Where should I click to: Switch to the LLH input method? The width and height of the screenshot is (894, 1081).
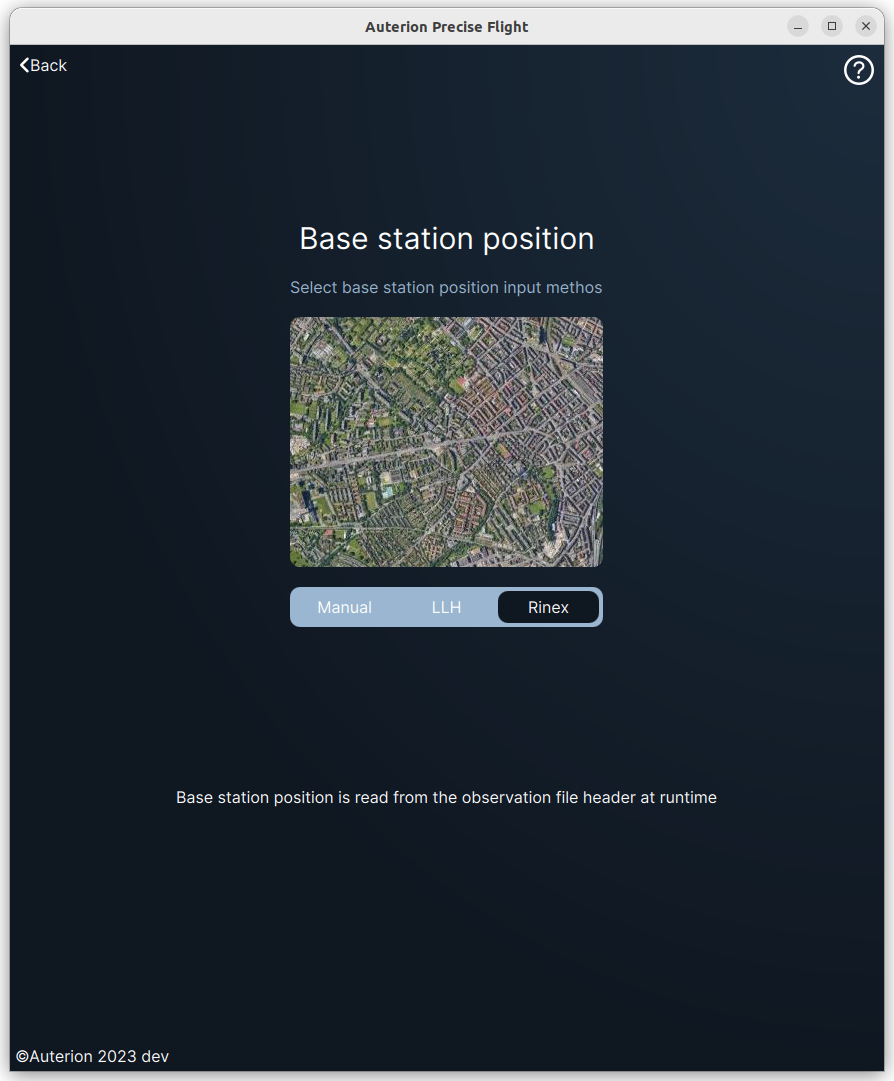446,607
